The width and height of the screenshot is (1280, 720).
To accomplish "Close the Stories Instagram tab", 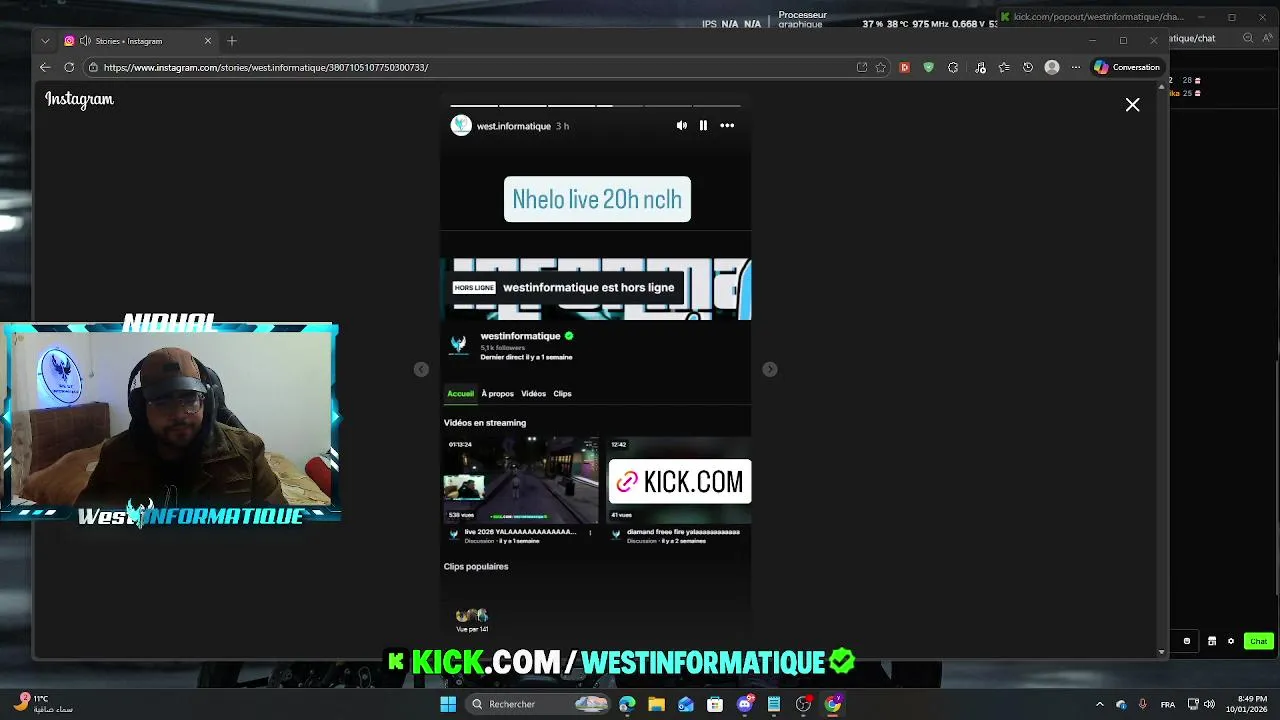I will pos(208,41).
